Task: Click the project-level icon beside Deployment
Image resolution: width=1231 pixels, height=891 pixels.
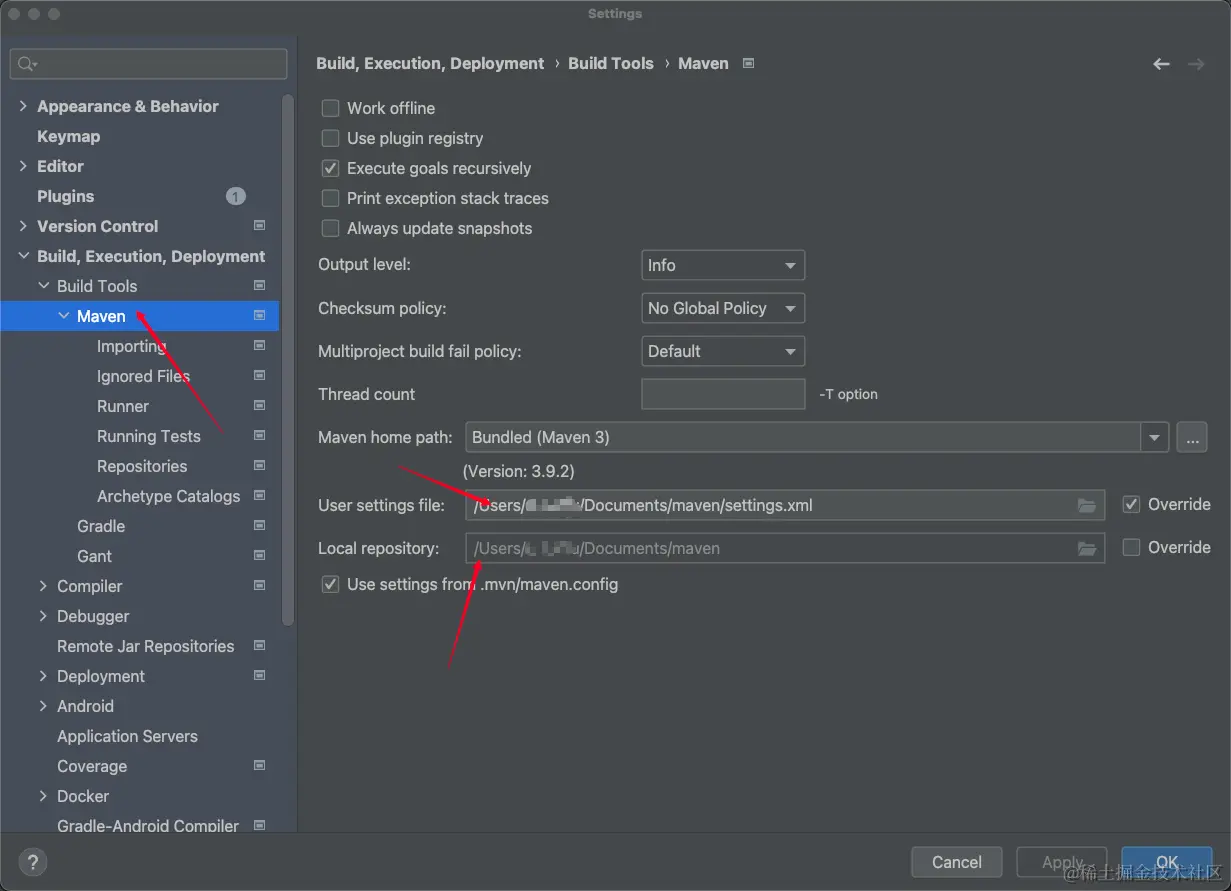Action: click(260, 676)
